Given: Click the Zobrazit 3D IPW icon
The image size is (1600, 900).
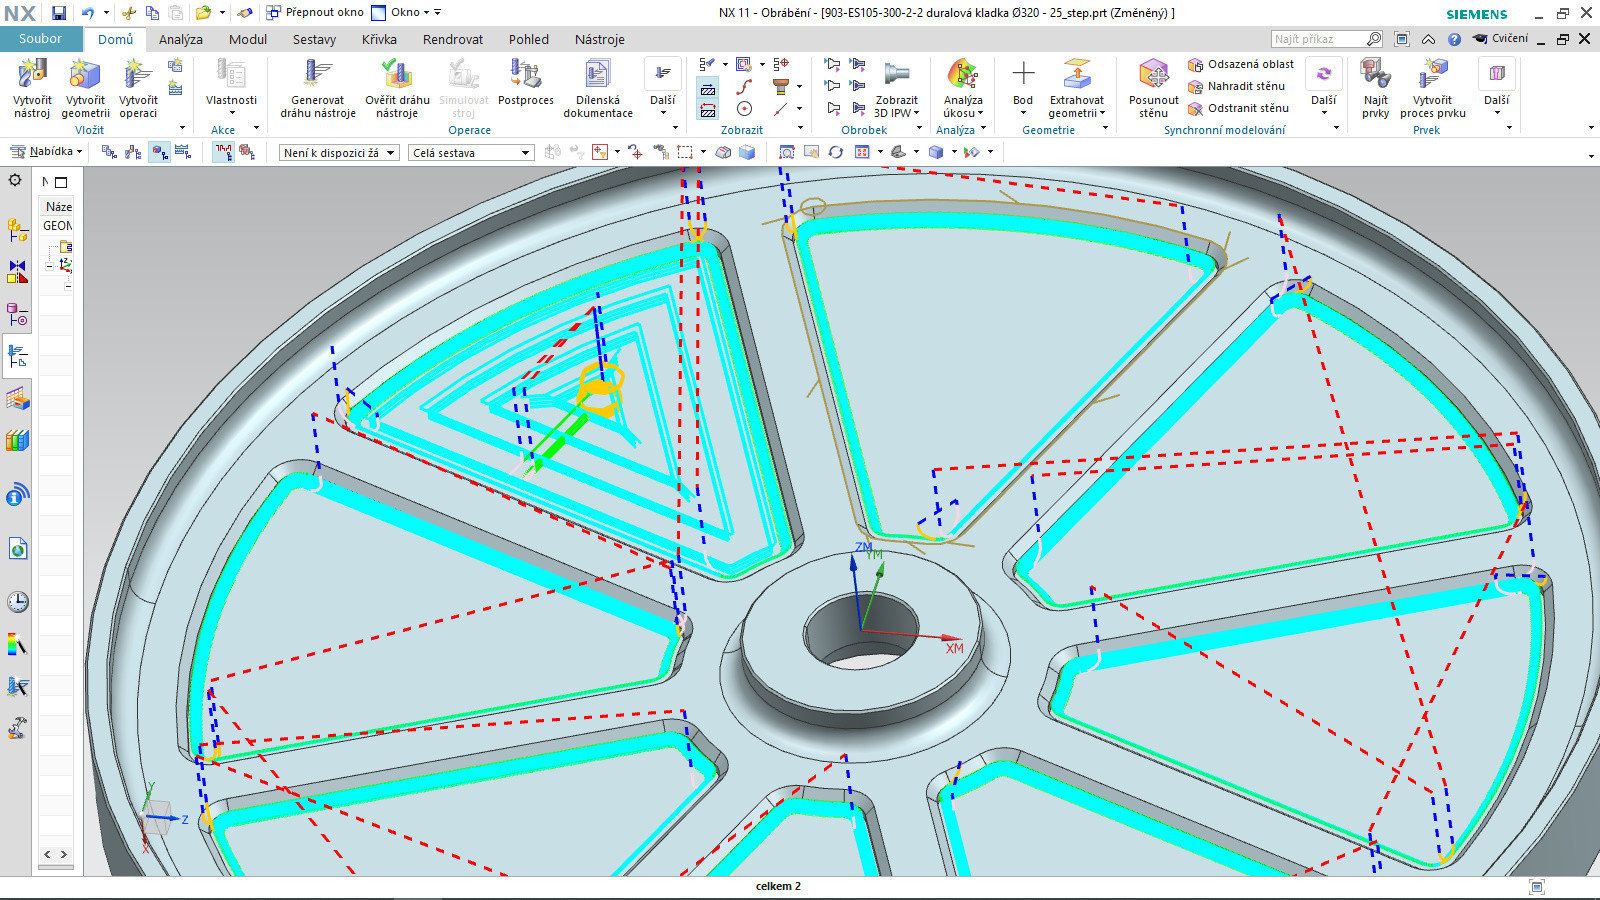Looking at the screenshot, I should (897, 74).
